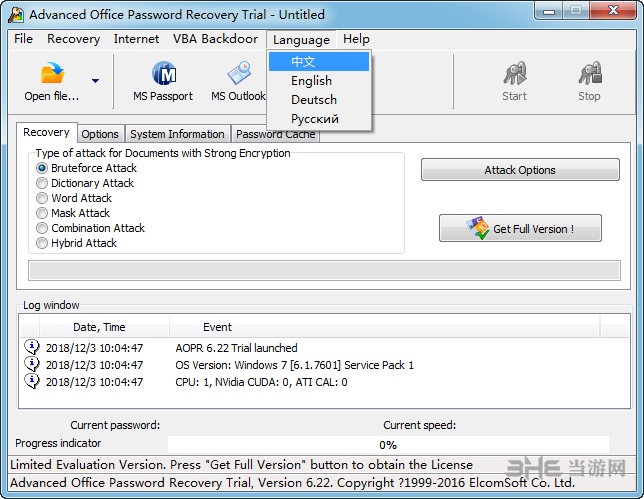This screenshot has height=499, width=644.
Task: Enable Hybrid Attack radio button
Action: click(x=42, y=243)
